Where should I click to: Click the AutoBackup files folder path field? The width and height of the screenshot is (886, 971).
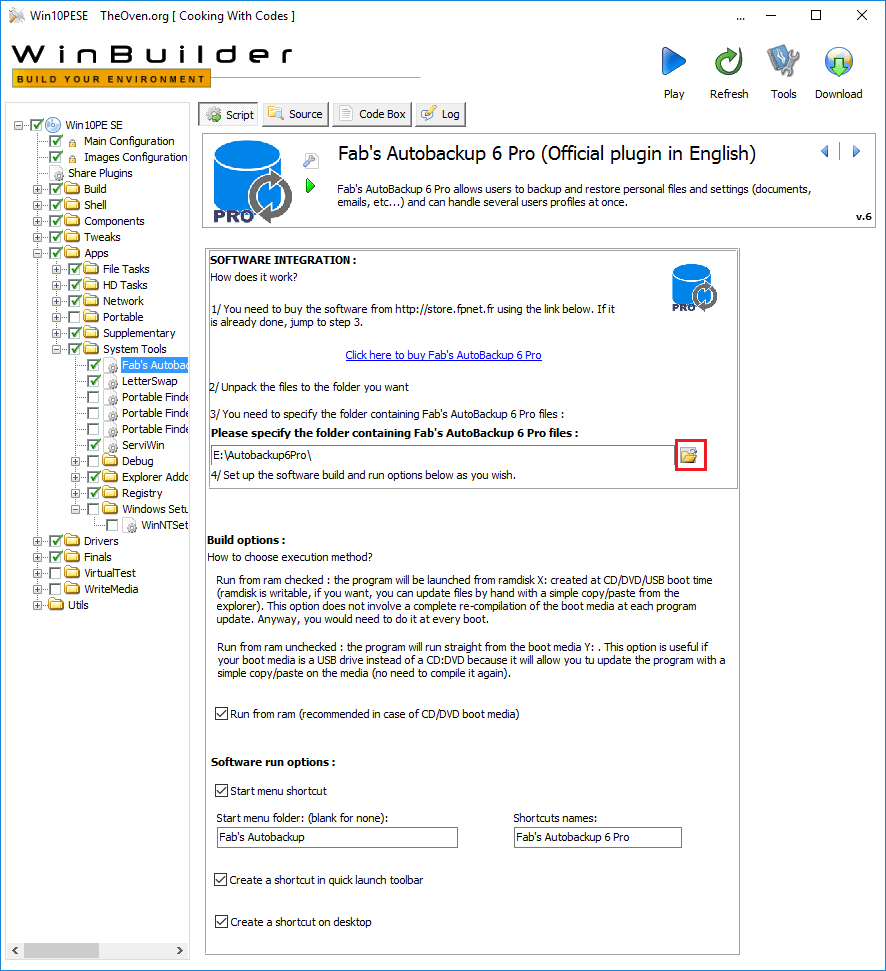point(443,455)
